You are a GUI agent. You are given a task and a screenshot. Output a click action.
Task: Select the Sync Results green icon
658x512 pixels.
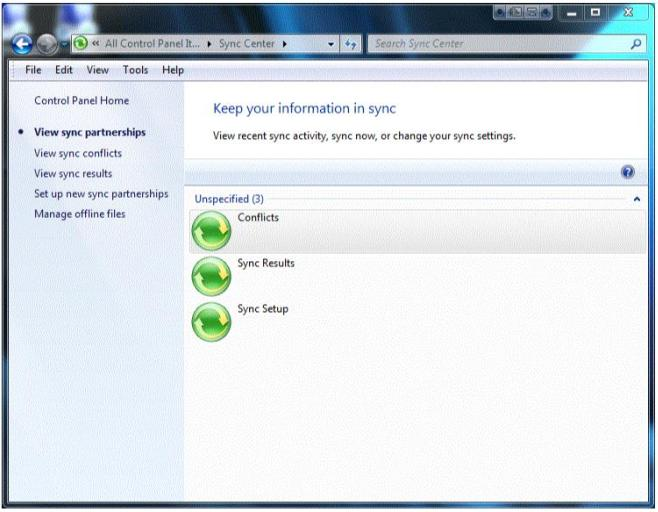211,276
